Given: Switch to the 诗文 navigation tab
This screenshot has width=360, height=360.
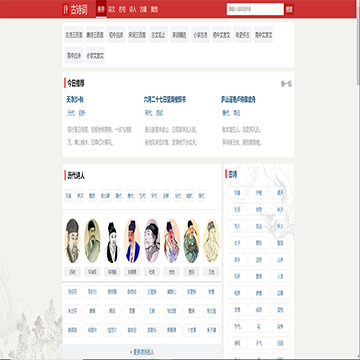Looking at the screenshot, I should 111,10.
